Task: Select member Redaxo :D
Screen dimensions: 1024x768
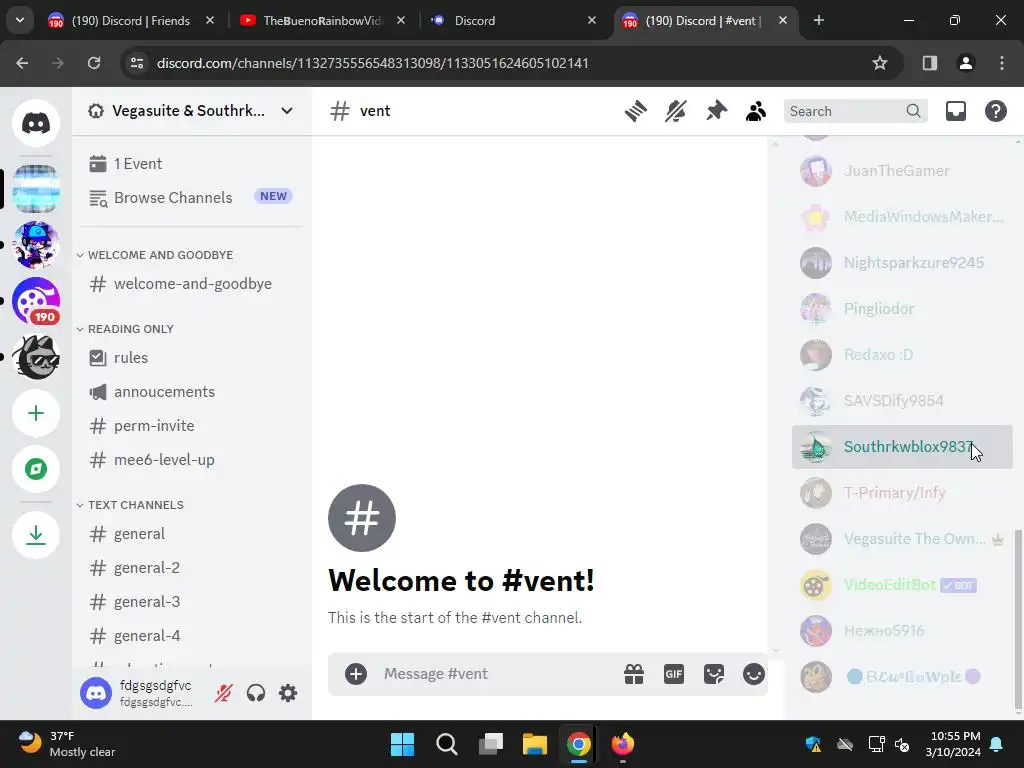Action: [x=902, y=355]
